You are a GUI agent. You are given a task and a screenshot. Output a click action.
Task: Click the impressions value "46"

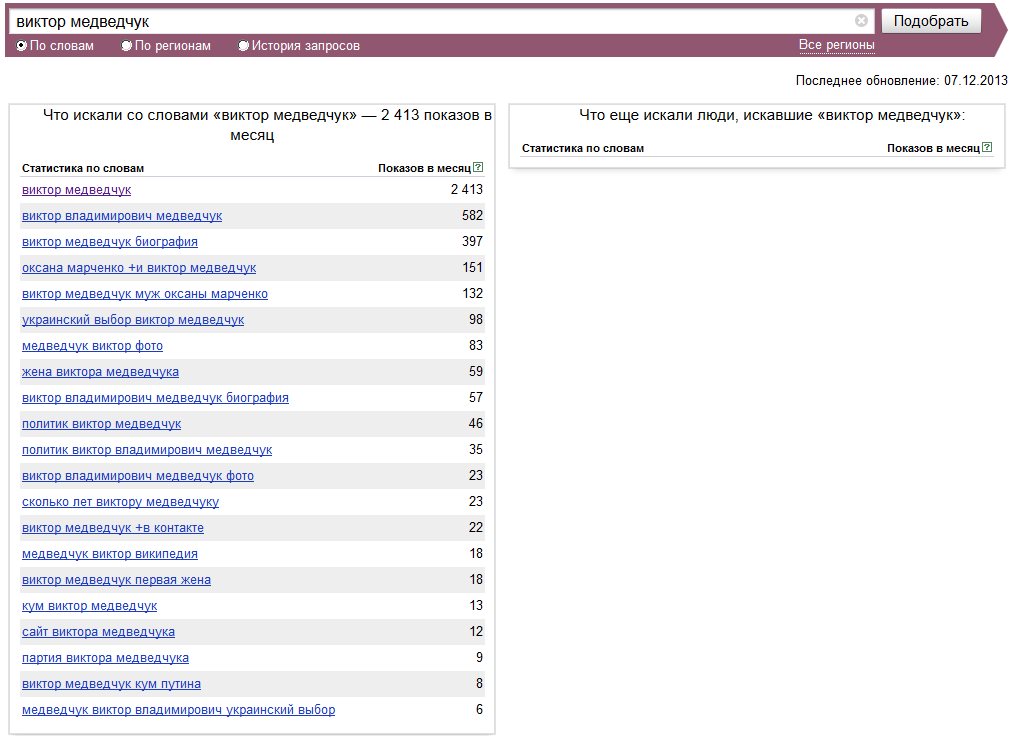coord(476,423)
